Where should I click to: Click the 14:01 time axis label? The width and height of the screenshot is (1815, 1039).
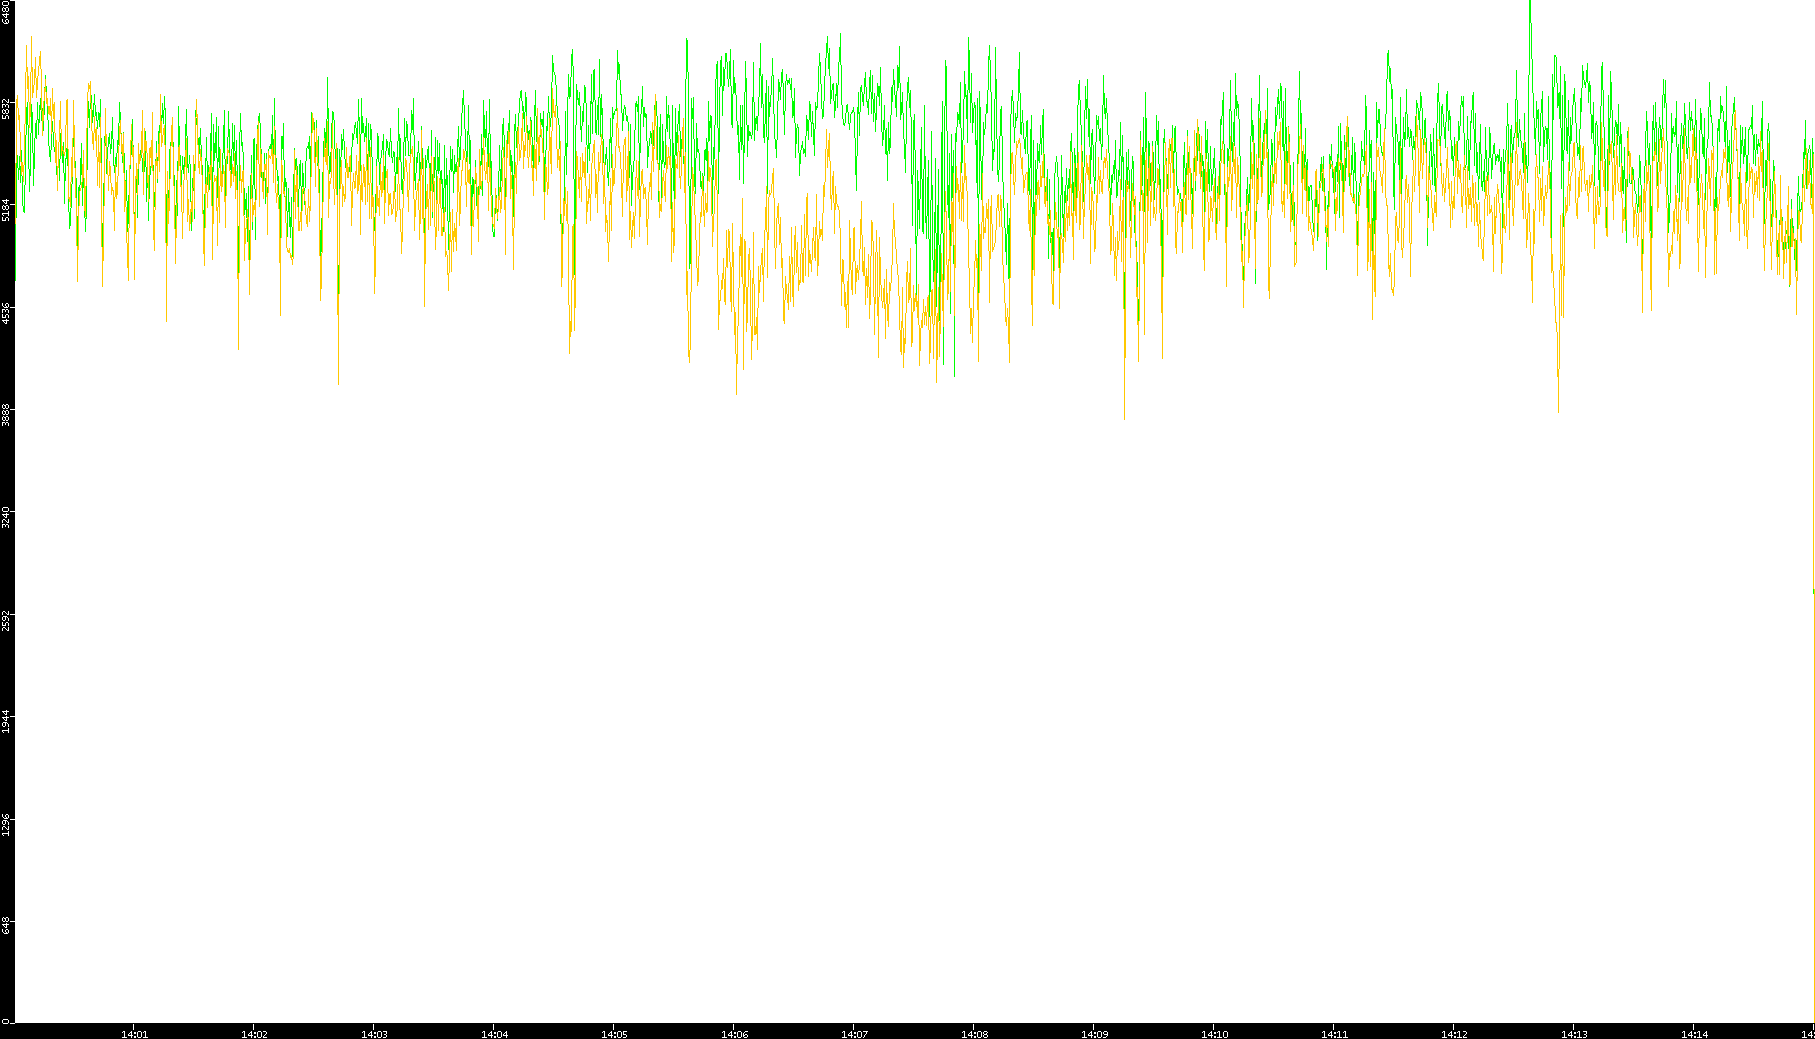(134, 1033)
